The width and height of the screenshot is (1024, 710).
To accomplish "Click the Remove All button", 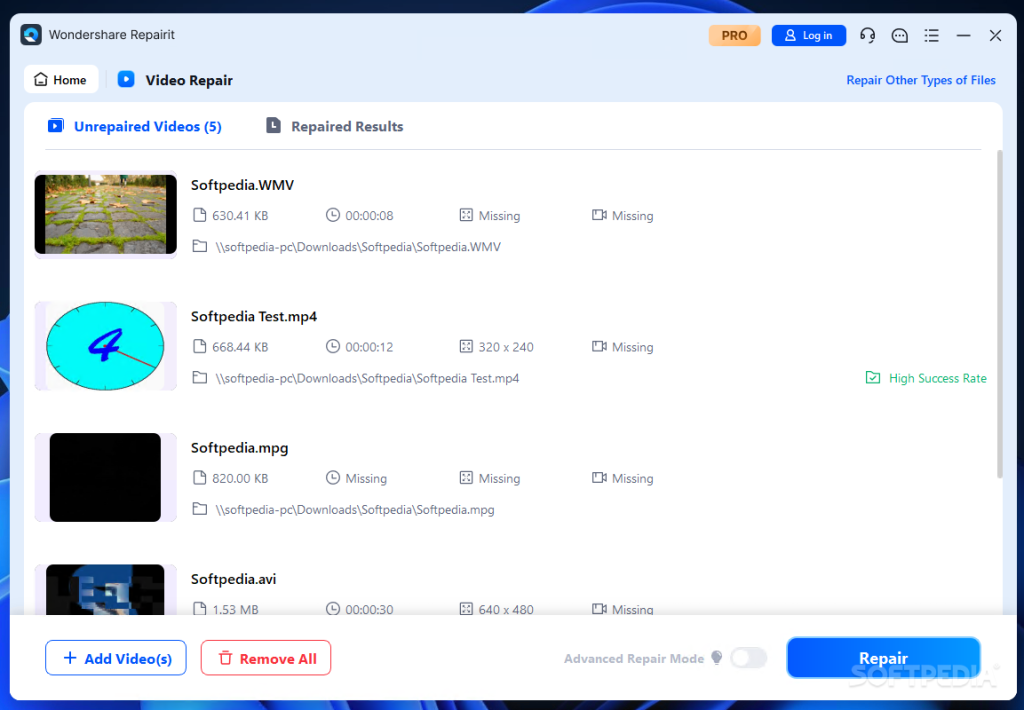I will [266, 658].
